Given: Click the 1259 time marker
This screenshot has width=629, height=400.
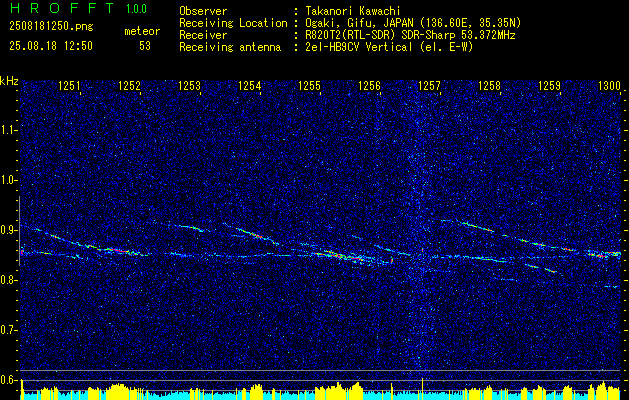Looking at the screenshot, I should [x=549, y=85].
